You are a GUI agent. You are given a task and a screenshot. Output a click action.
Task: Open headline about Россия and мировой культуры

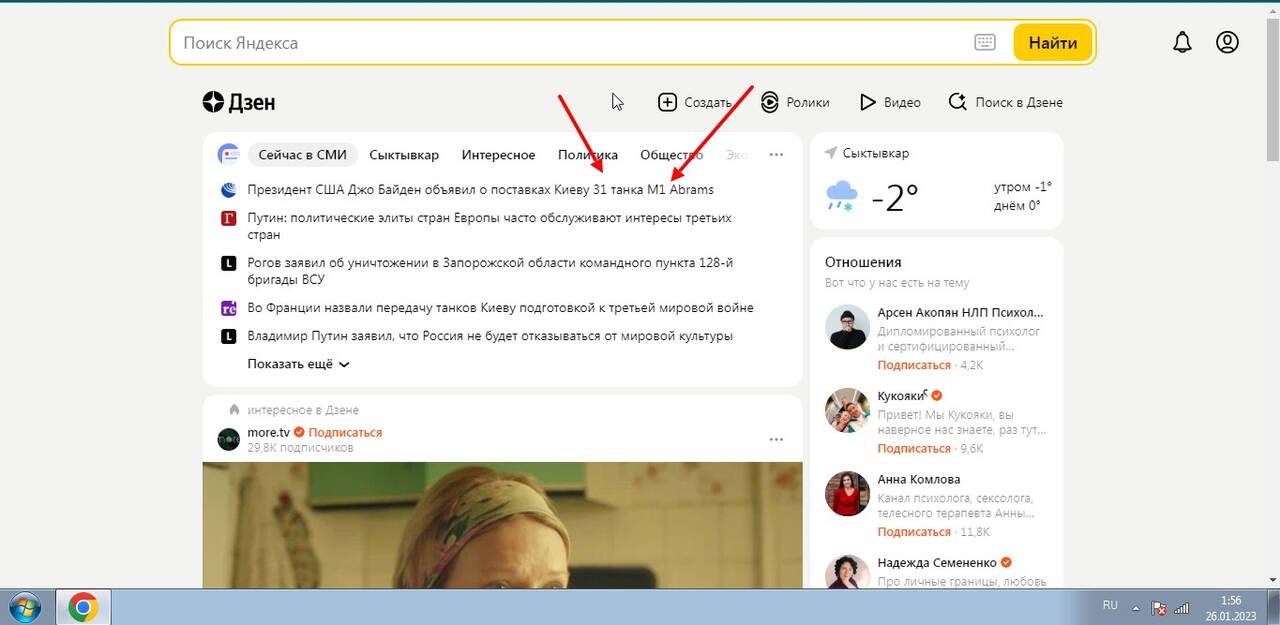click(x=490, y=336)
